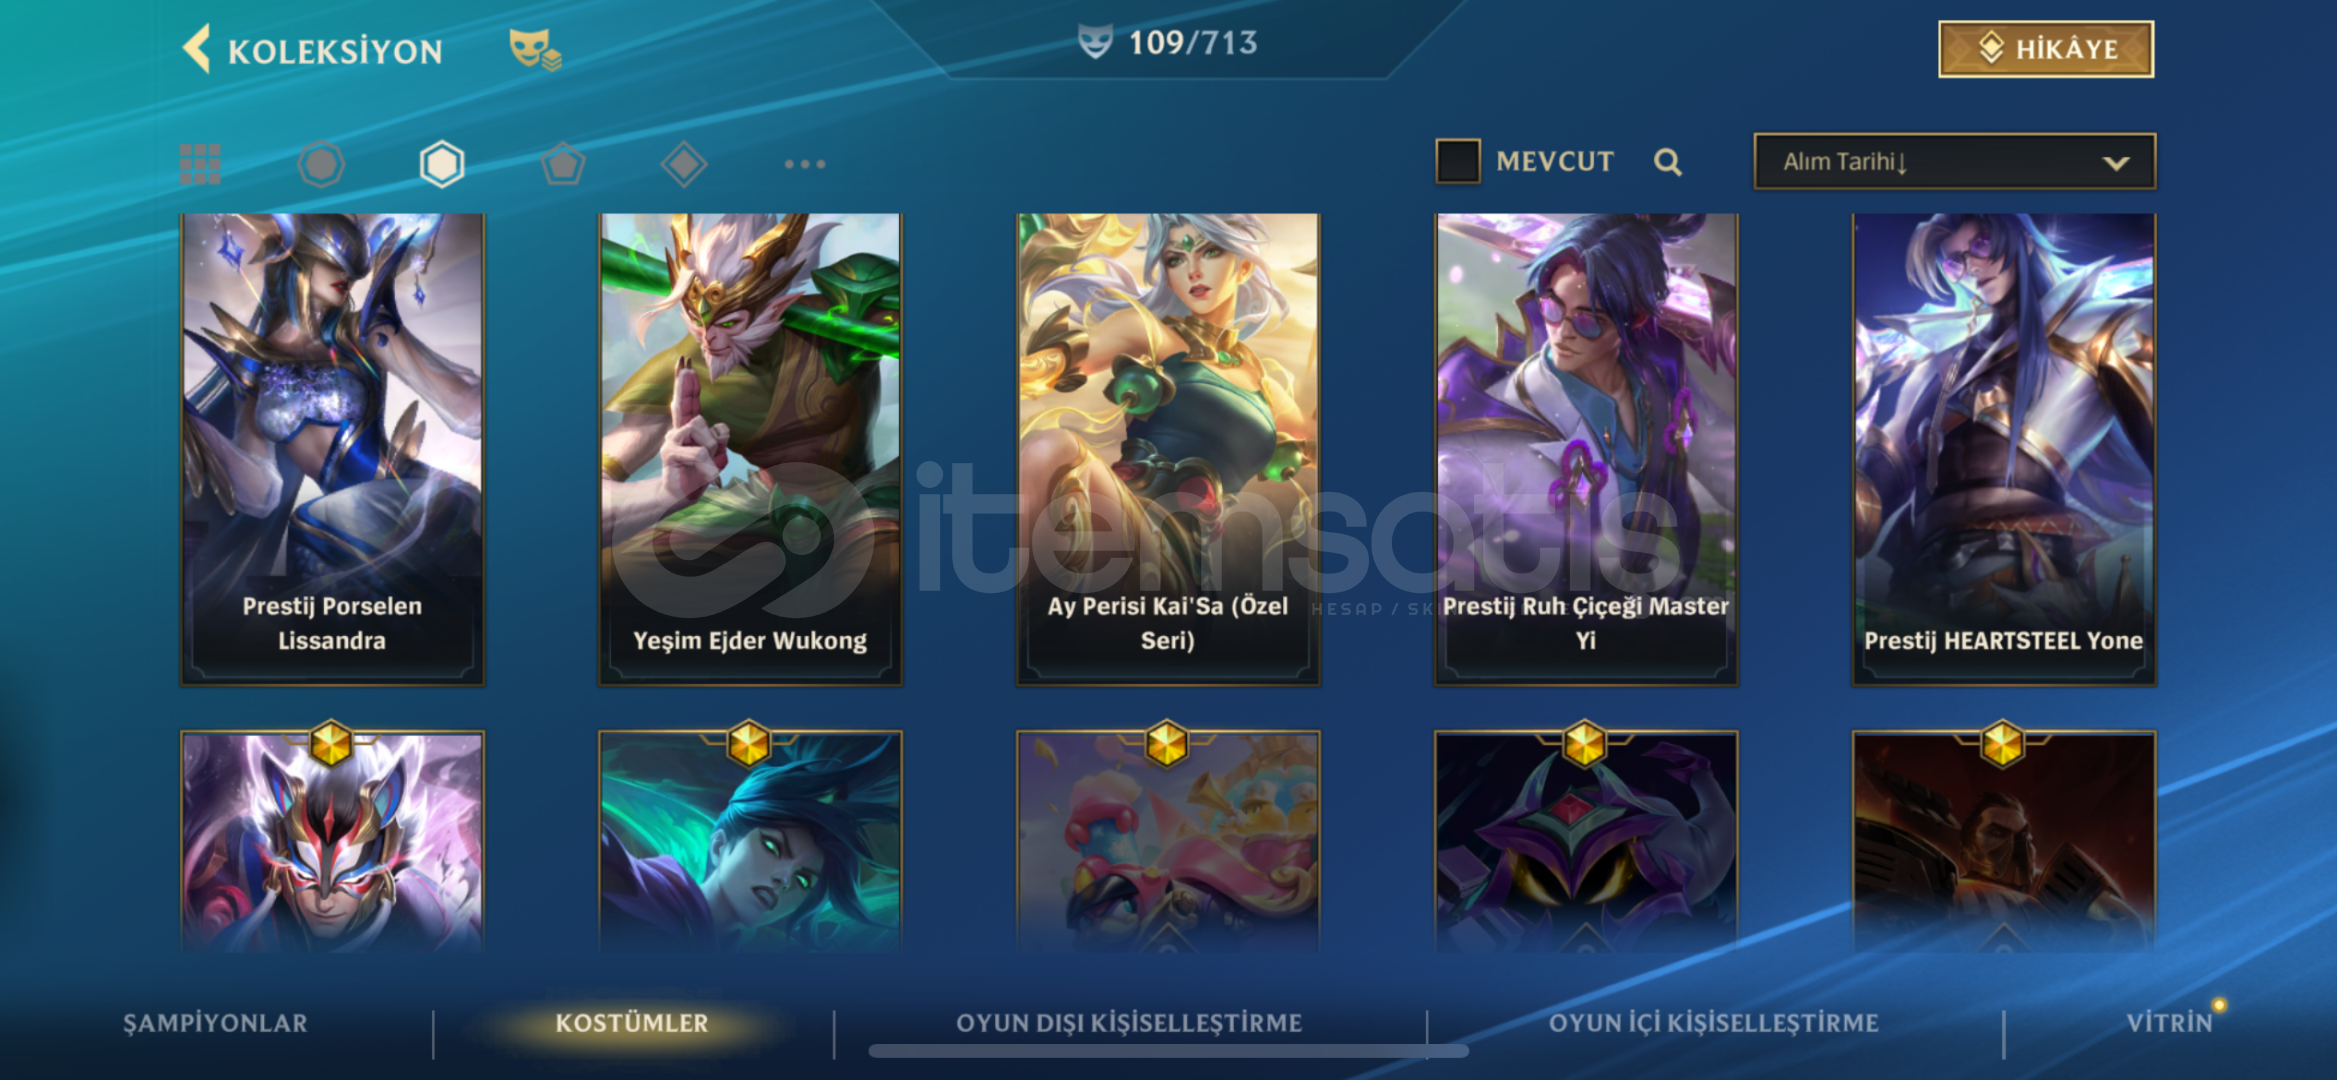The width and height of the screenshot is (2337, 1080).
Task: Expand sort options with the chevron arrow
Action: point(2116,163)
